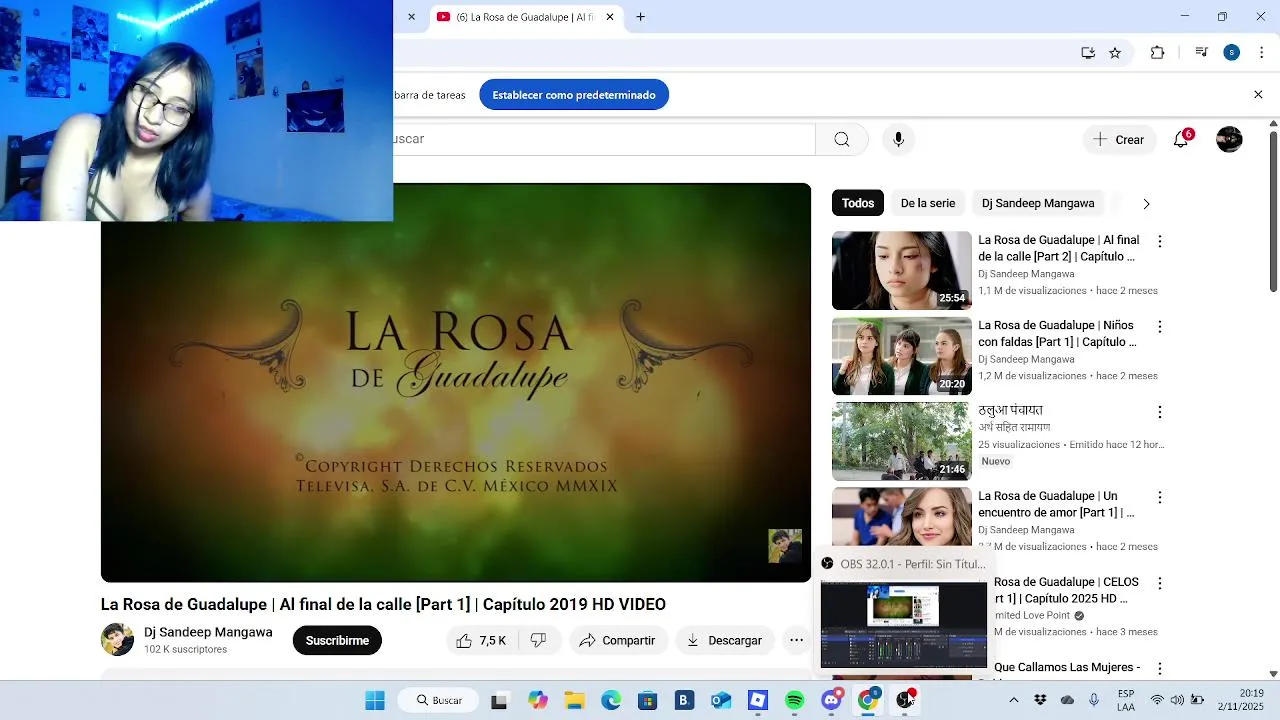Open Niños con faldas Part 1 video title
The height and width of the screenshot is (720, 1280).
point(1058,334)
